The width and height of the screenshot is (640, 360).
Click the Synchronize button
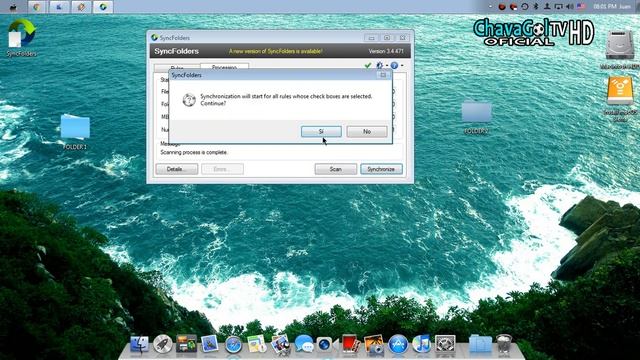pos(381,169)
